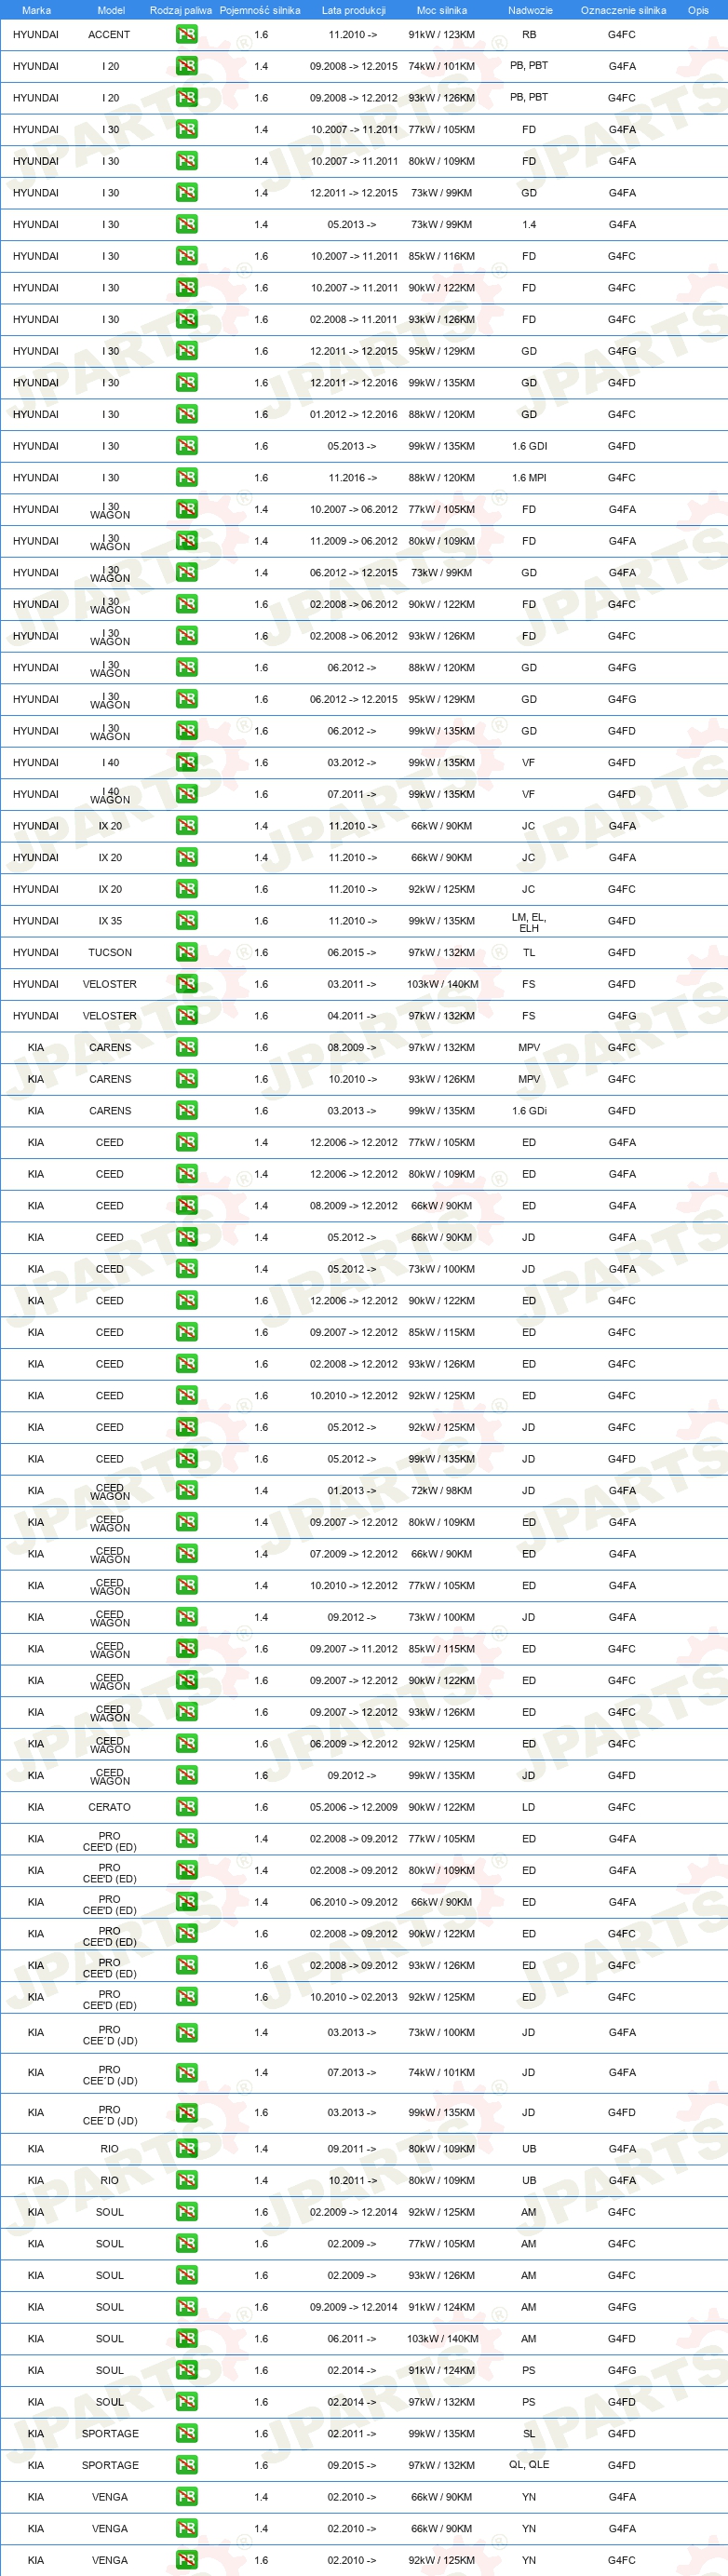Screen dimensions: 728x2576
Task: Click the Lata produkcji column header
Action: click(x=353, y=10)
